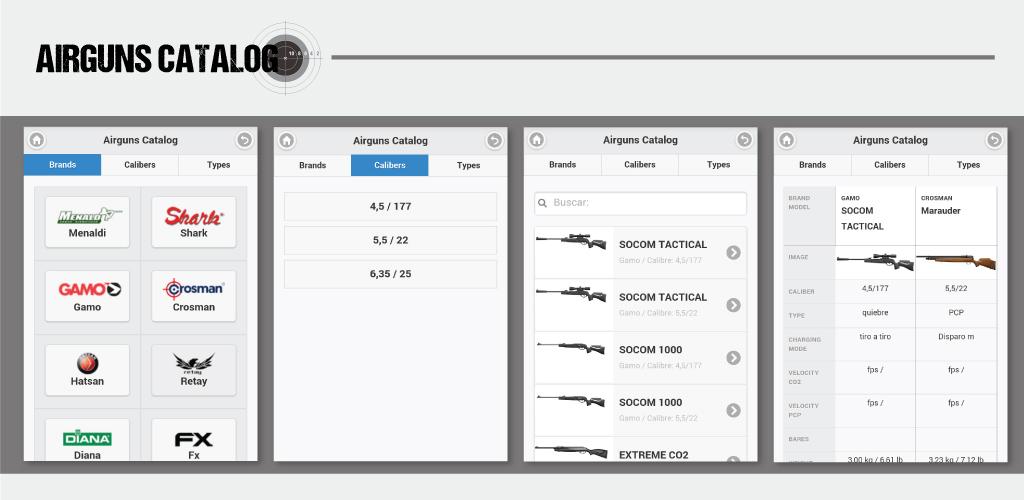Screen dimensions: 1024x500
Task: Choose the 4,5 / 177 caliber
Action: (391, 206)
